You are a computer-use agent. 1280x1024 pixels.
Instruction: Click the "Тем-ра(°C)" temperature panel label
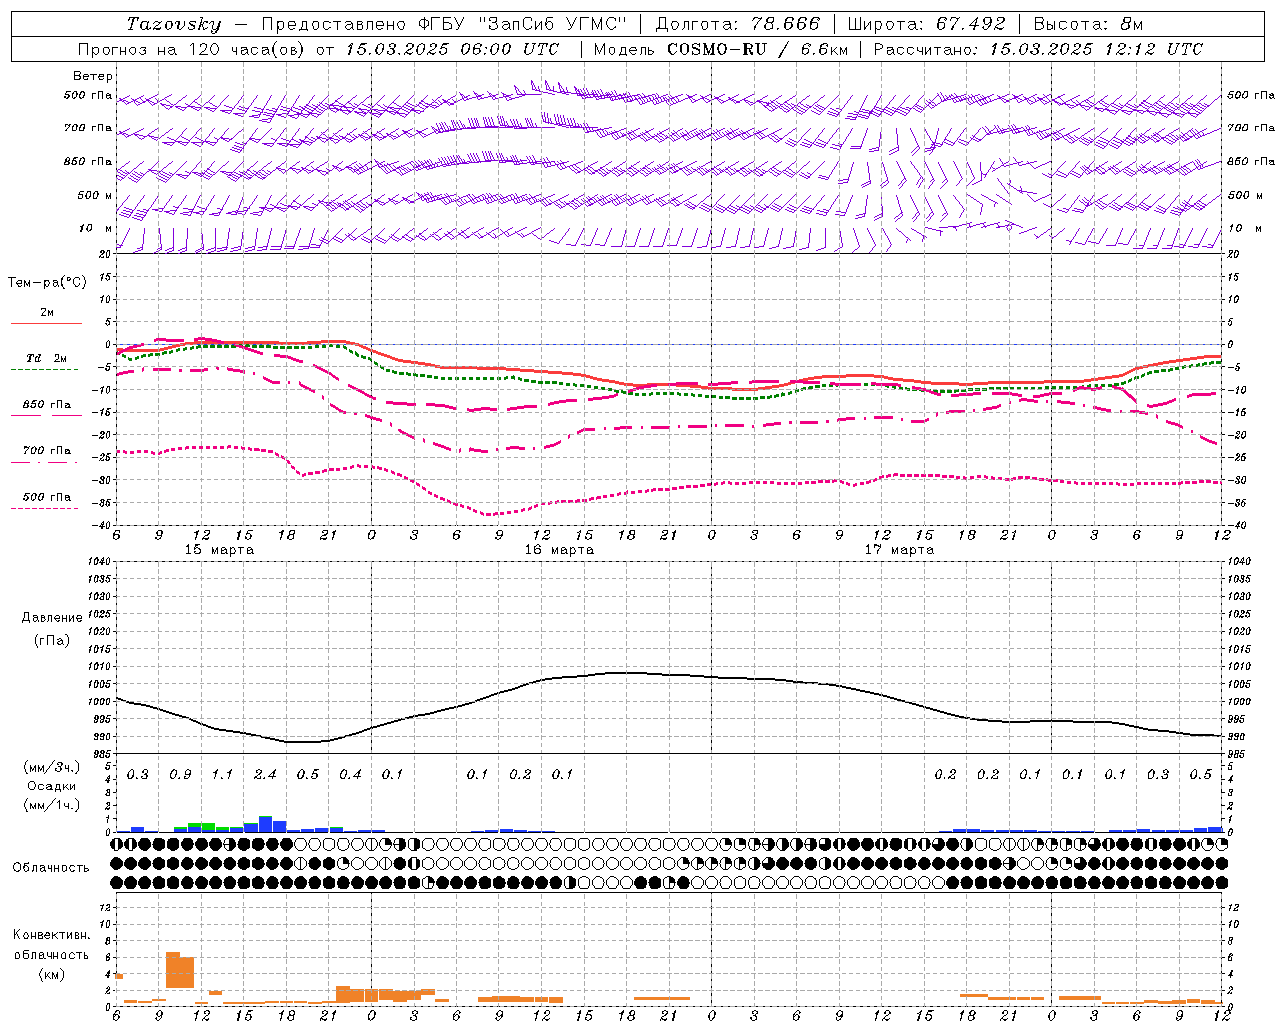47,283
